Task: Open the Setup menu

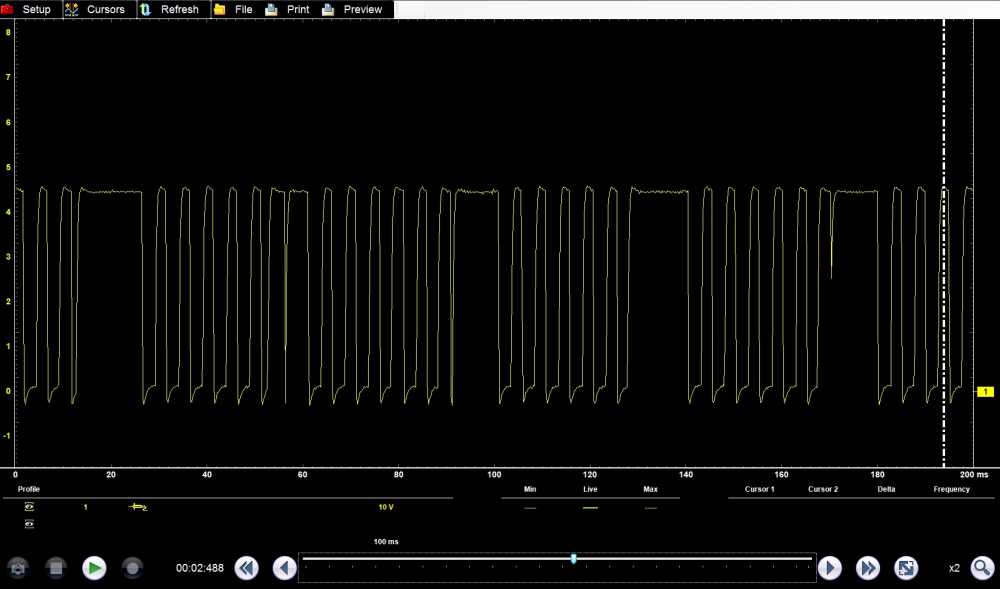Action: tap(28, 9)
